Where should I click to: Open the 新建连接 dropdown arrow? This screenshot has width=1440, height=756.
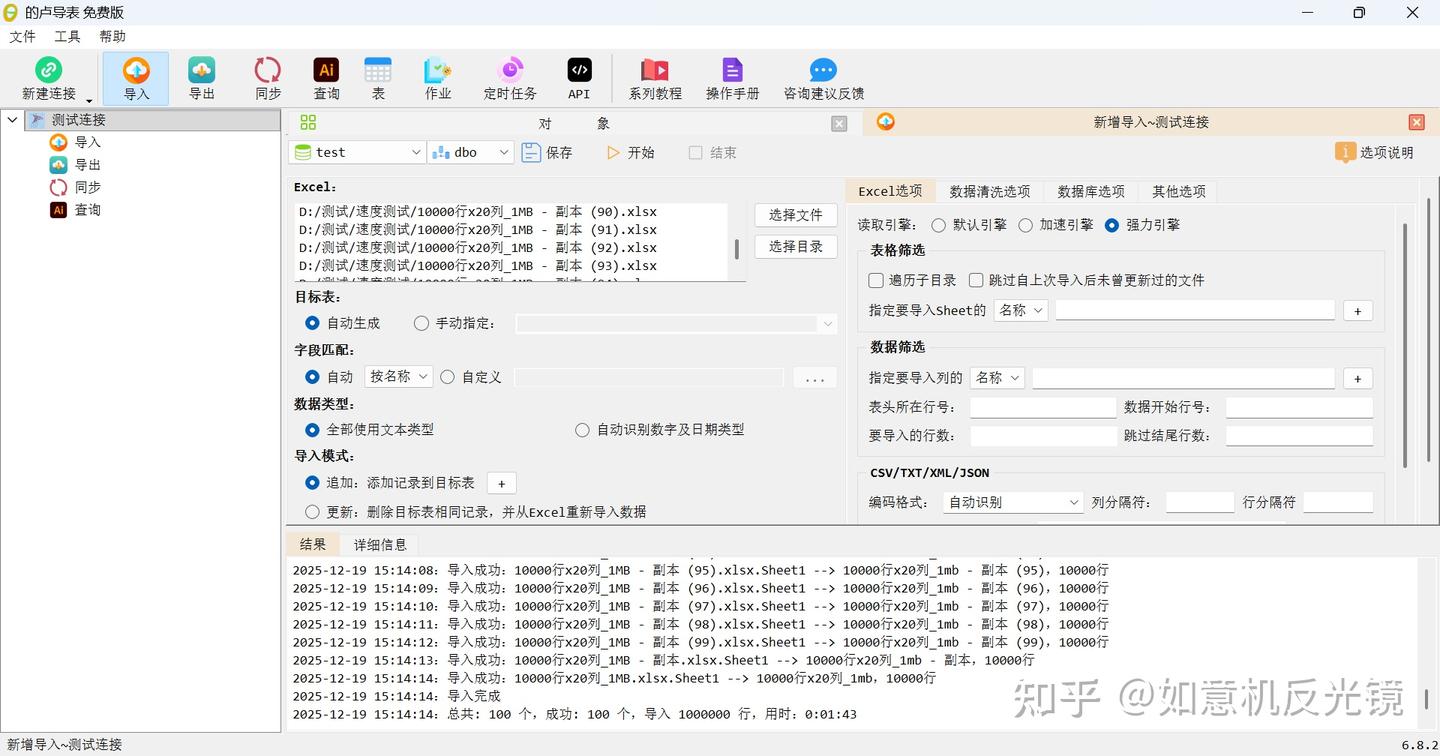click(89, 100)
